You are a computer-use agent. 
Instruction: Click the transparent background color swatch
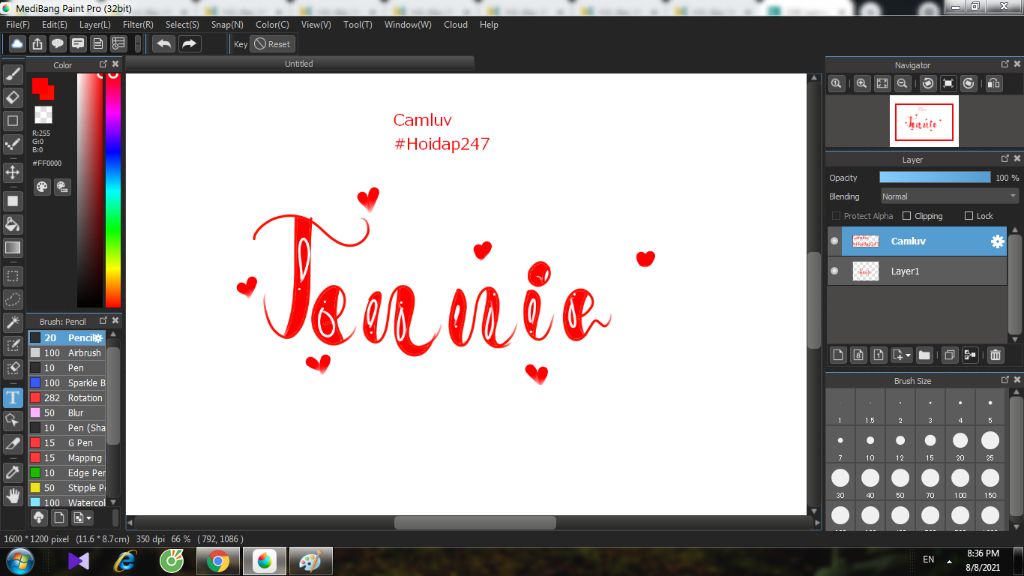pos(43,115)
